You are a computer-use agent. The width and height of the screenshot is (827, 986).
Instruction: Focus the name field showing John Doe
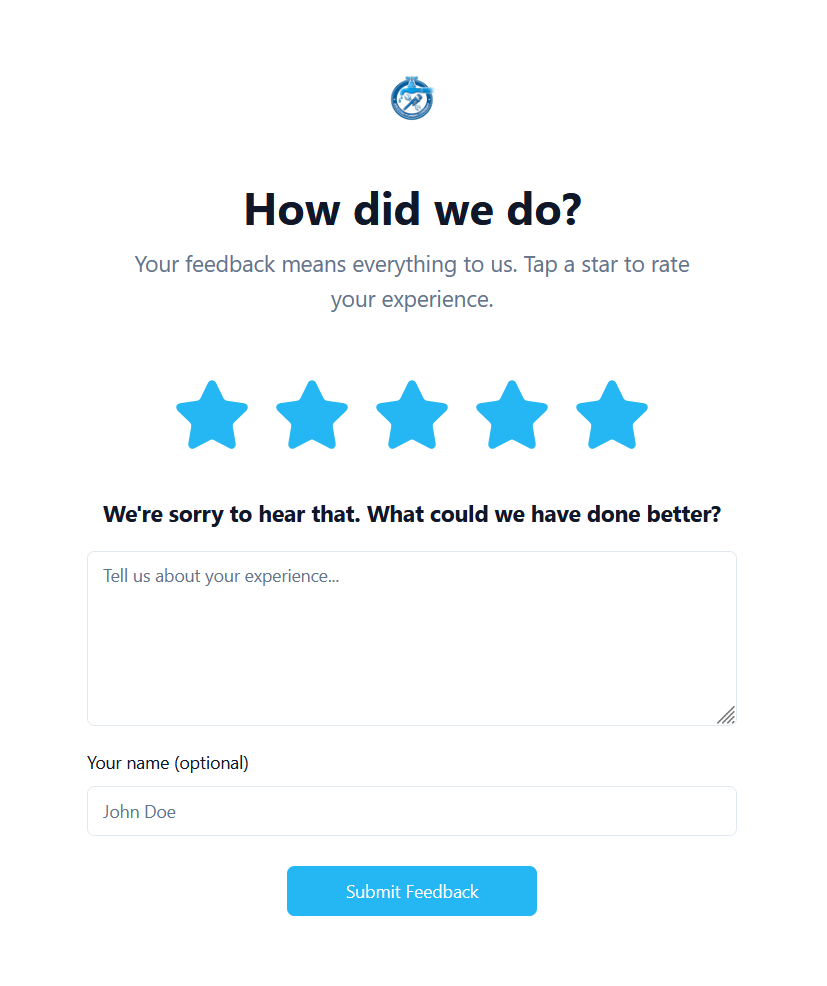412,811
